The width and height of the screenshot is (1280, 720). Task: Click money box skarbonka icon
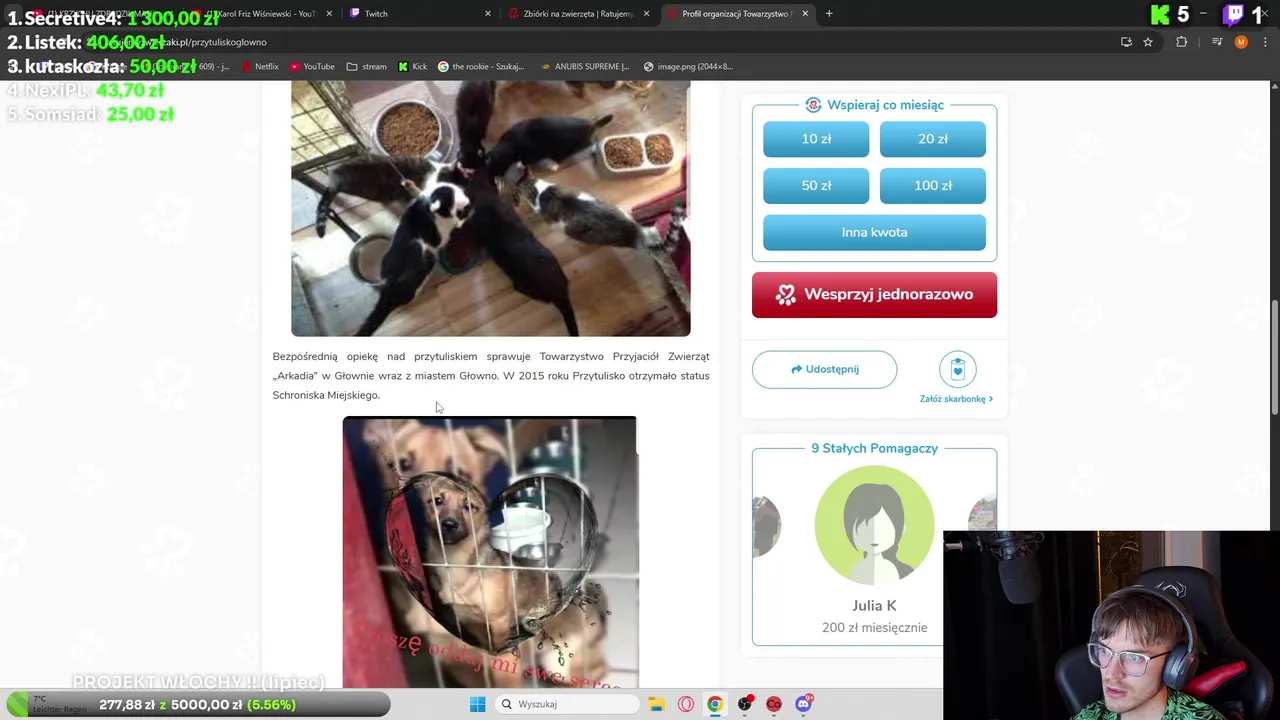click(x=957, y=369)
